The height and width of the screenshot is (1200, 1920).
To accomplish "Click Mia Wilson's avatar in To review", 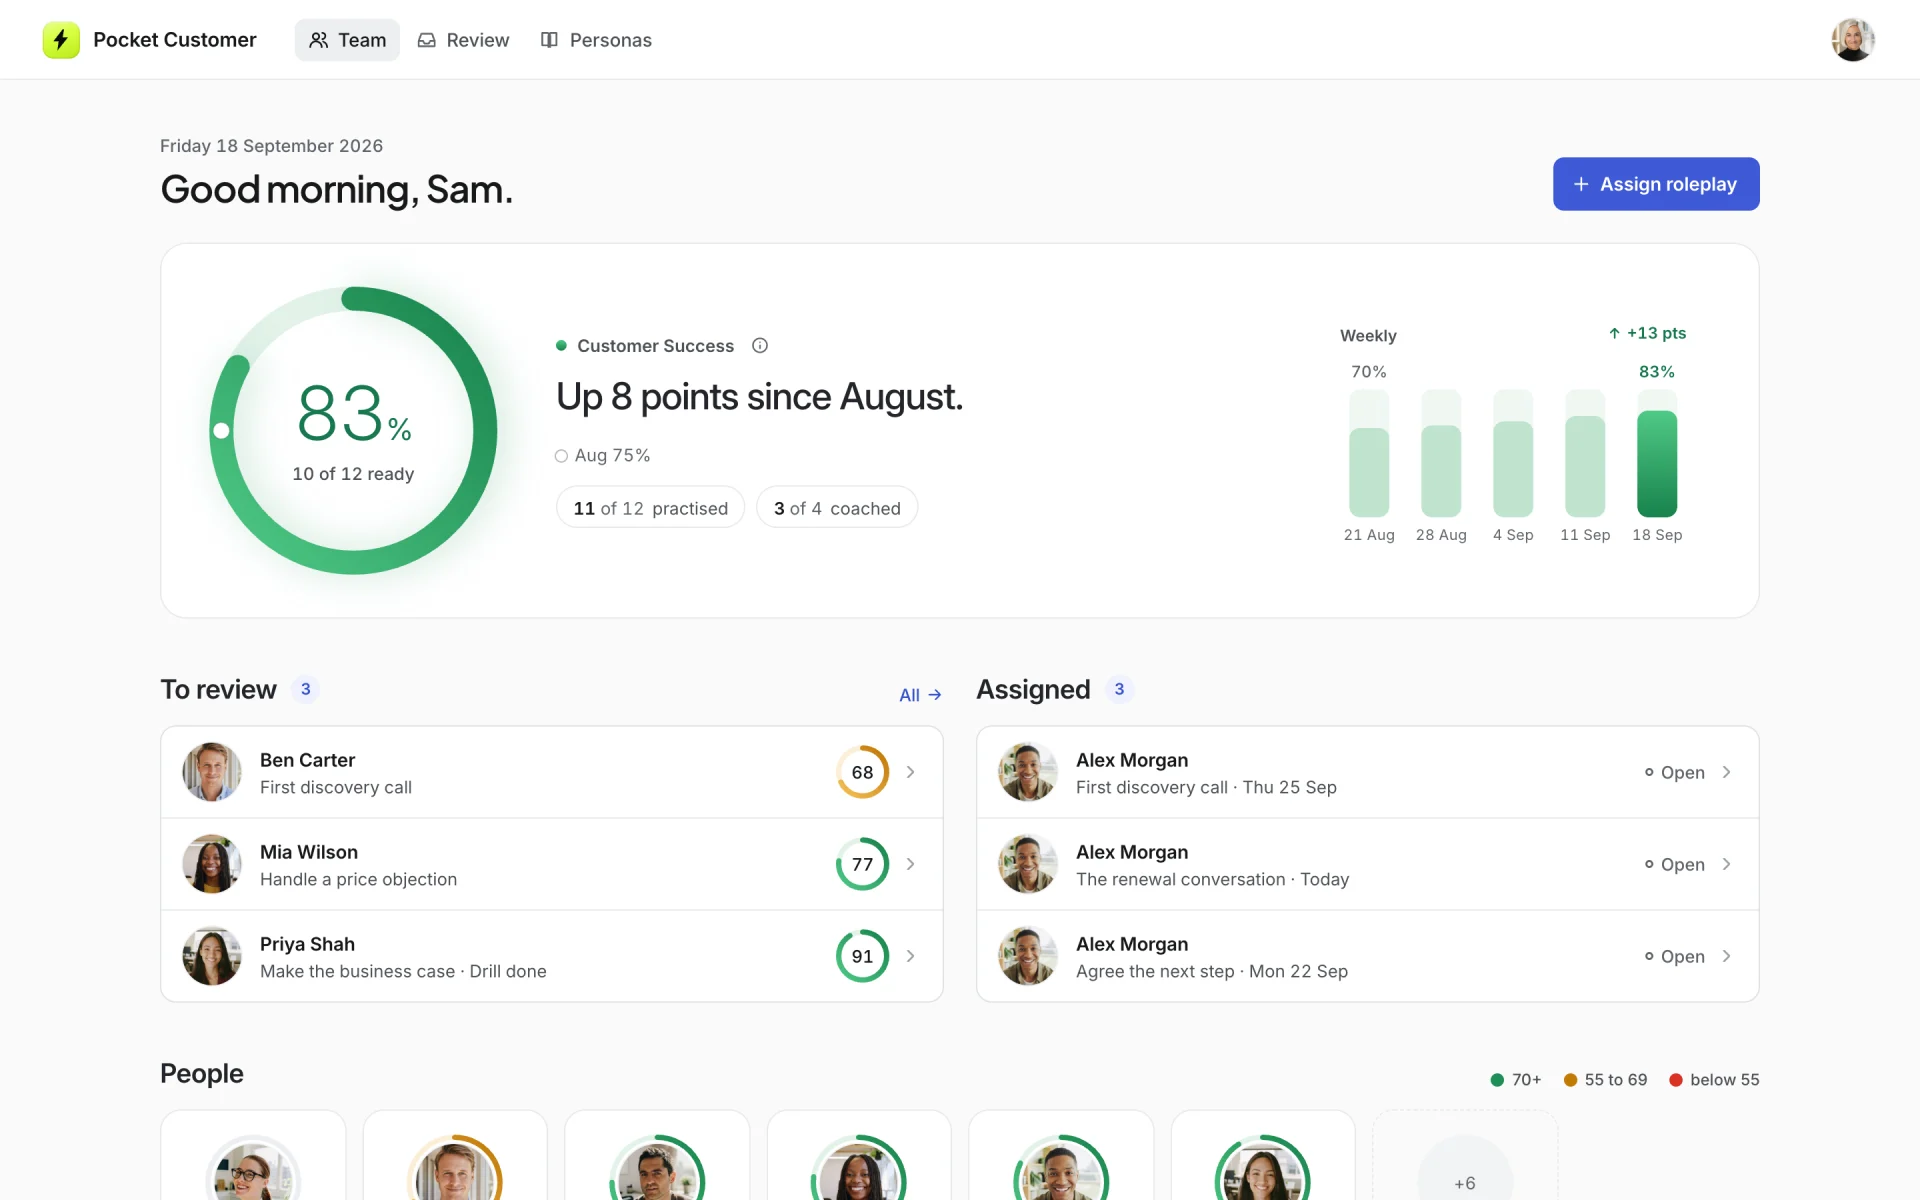I will (212, 864).
